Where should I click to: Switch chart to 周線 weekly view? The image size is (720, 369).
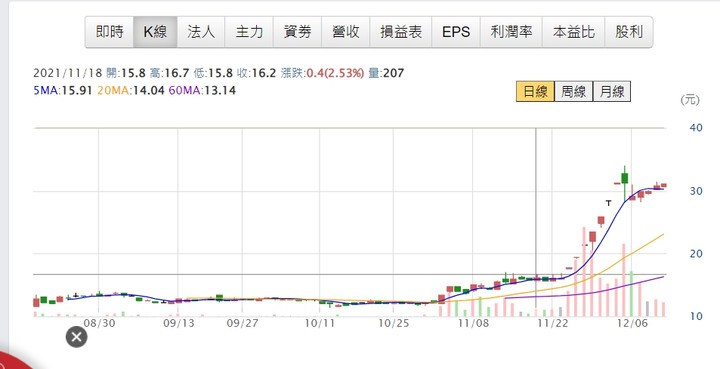(x=574, y=91)
